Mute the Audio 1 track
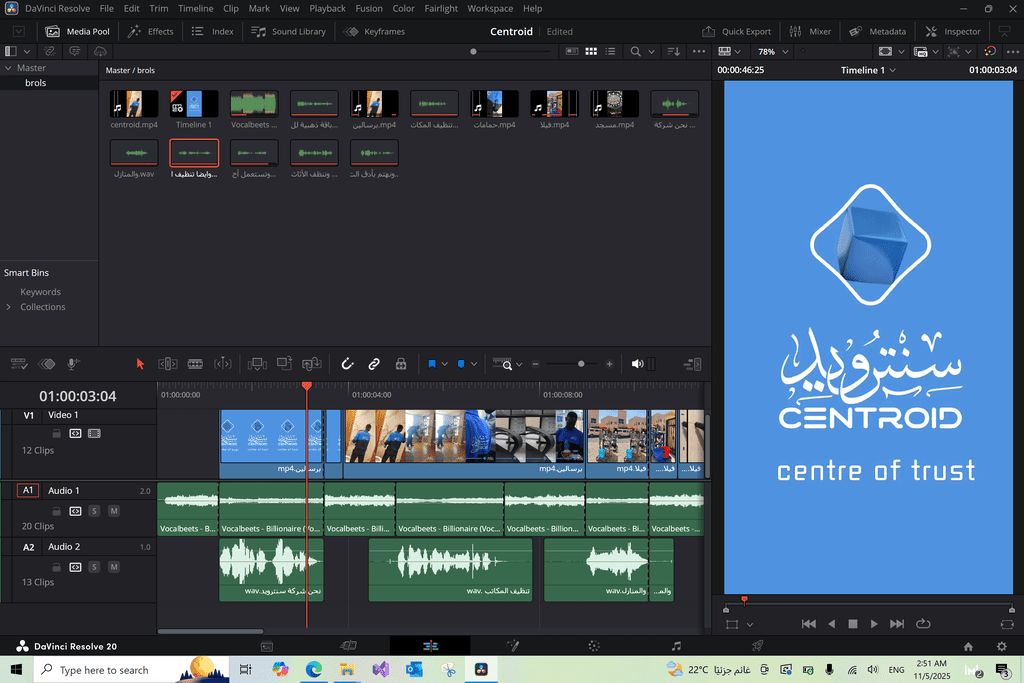Image resolution: width=1024 pixels, height=683 pixels. [x=114, y=511]
